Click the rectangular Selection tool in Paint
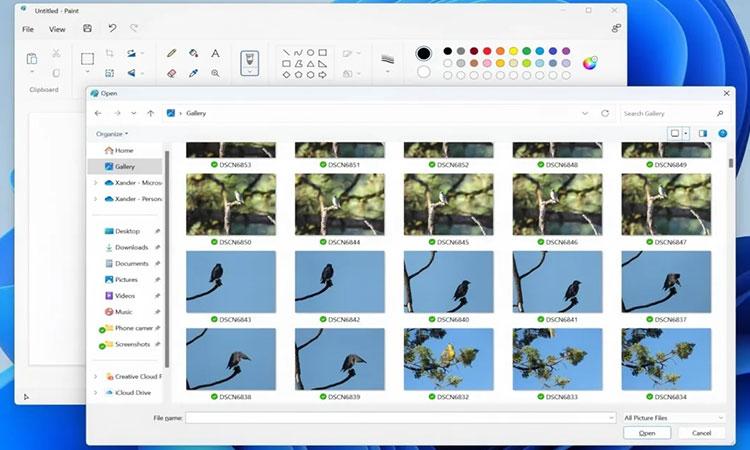Image resolution: width=750 pixels, height=450 pixels. [x=87, y=59]
